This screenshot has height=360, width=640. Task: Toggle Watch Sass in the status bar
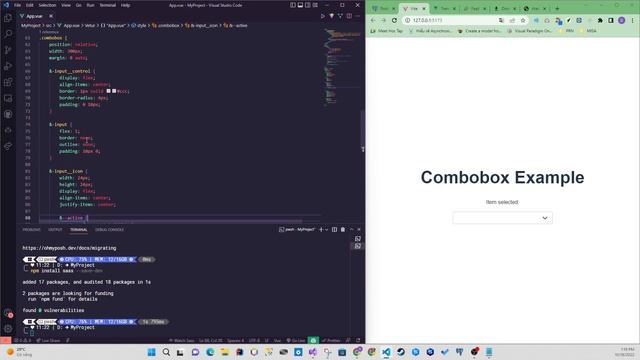pos(182,340)
